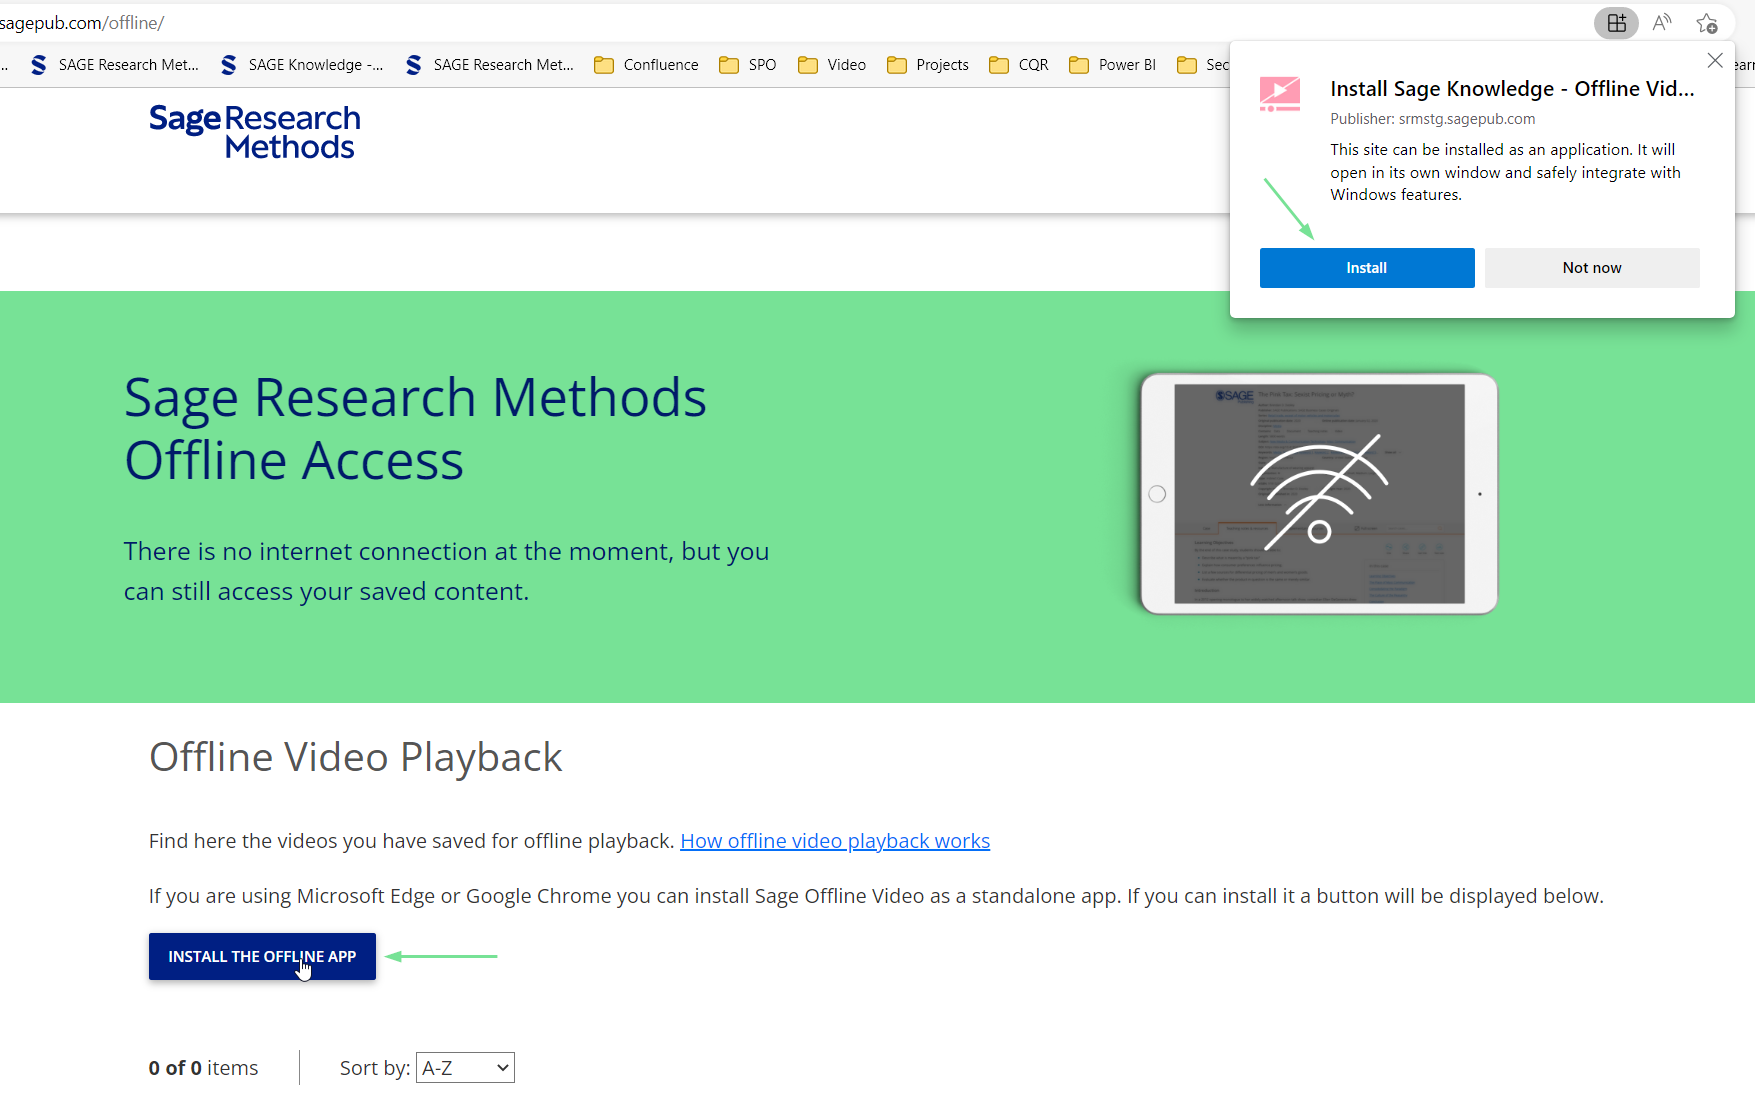Viewport: 1755px width, 1106px height.
Task: Close the install prompt popup
Action: 1715,61
